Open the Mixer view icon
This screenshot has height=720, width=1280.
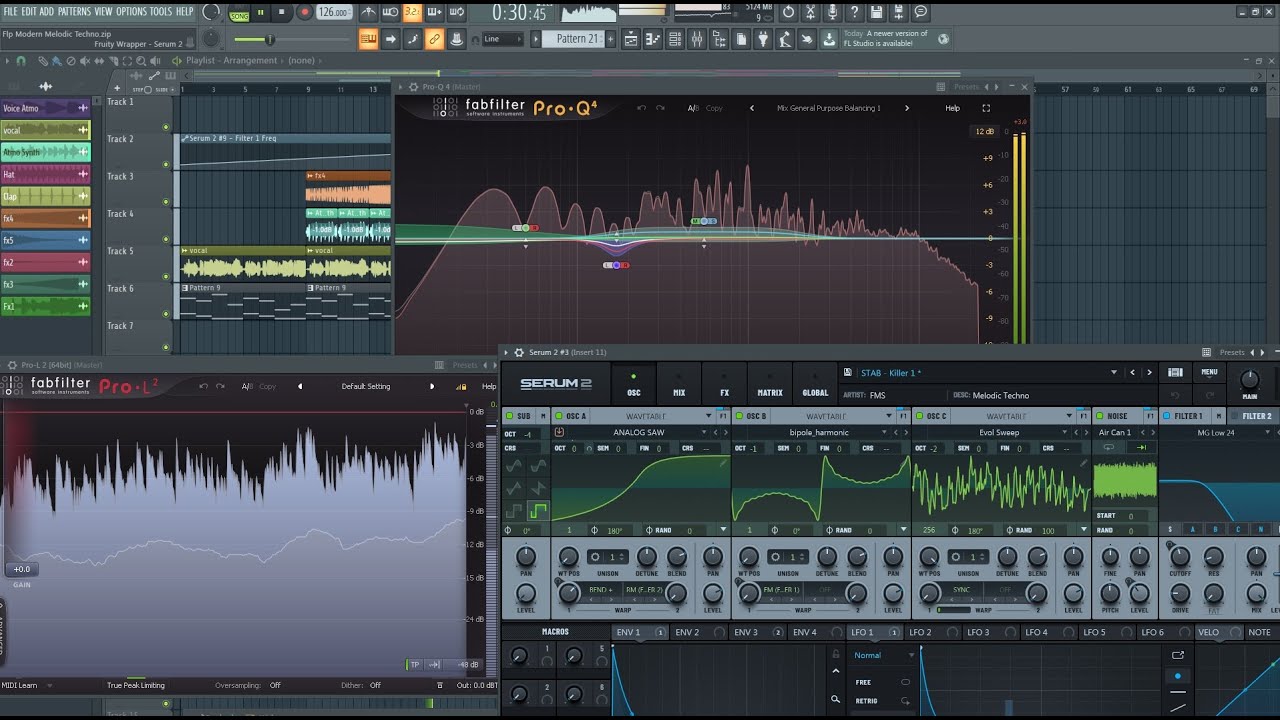(696, 39)
